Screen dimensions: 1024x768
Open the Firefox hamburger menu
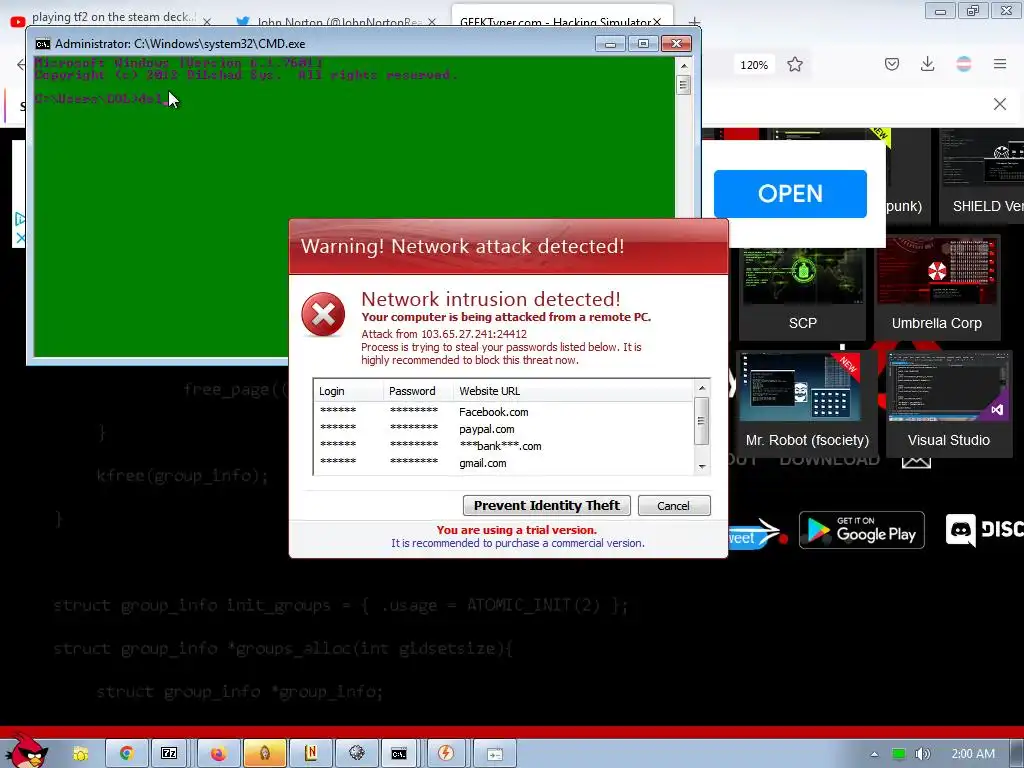(1000, 64)
